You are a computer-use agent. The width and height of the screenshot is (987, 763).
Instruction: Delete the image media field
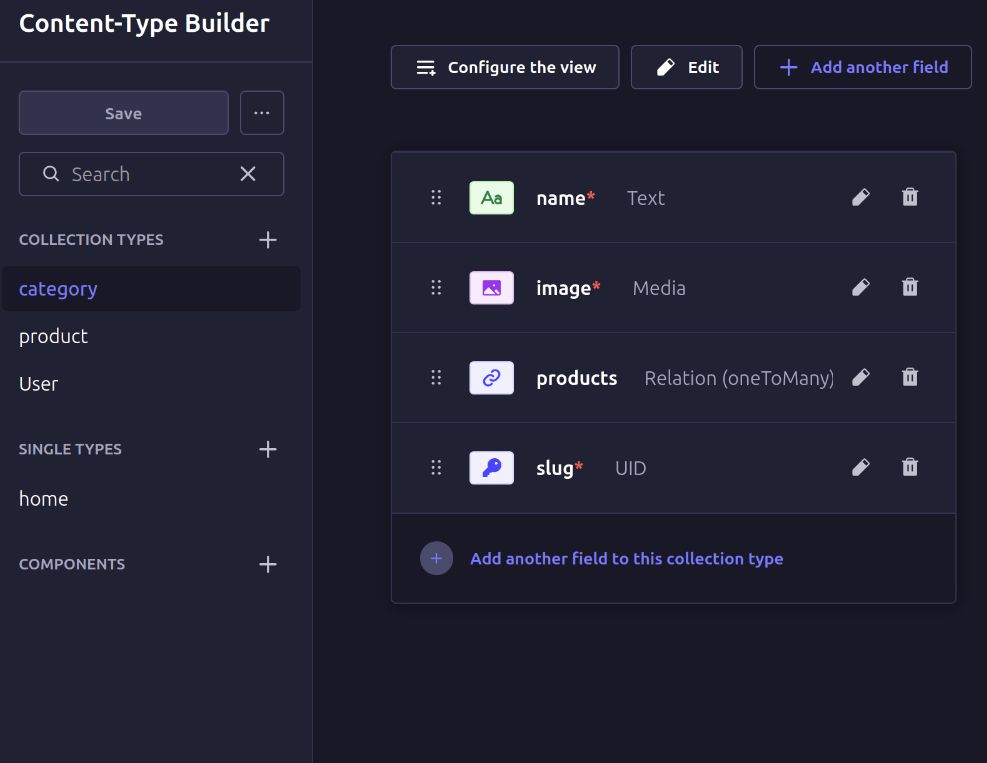[909, 287]
